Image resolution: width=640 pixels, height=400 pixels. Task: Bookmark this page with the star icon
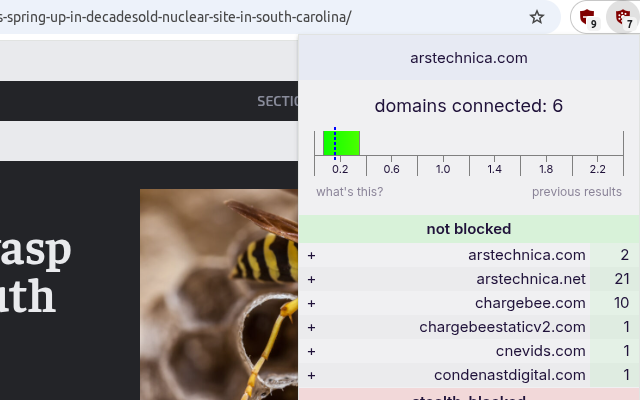click(x=537, y=17)
